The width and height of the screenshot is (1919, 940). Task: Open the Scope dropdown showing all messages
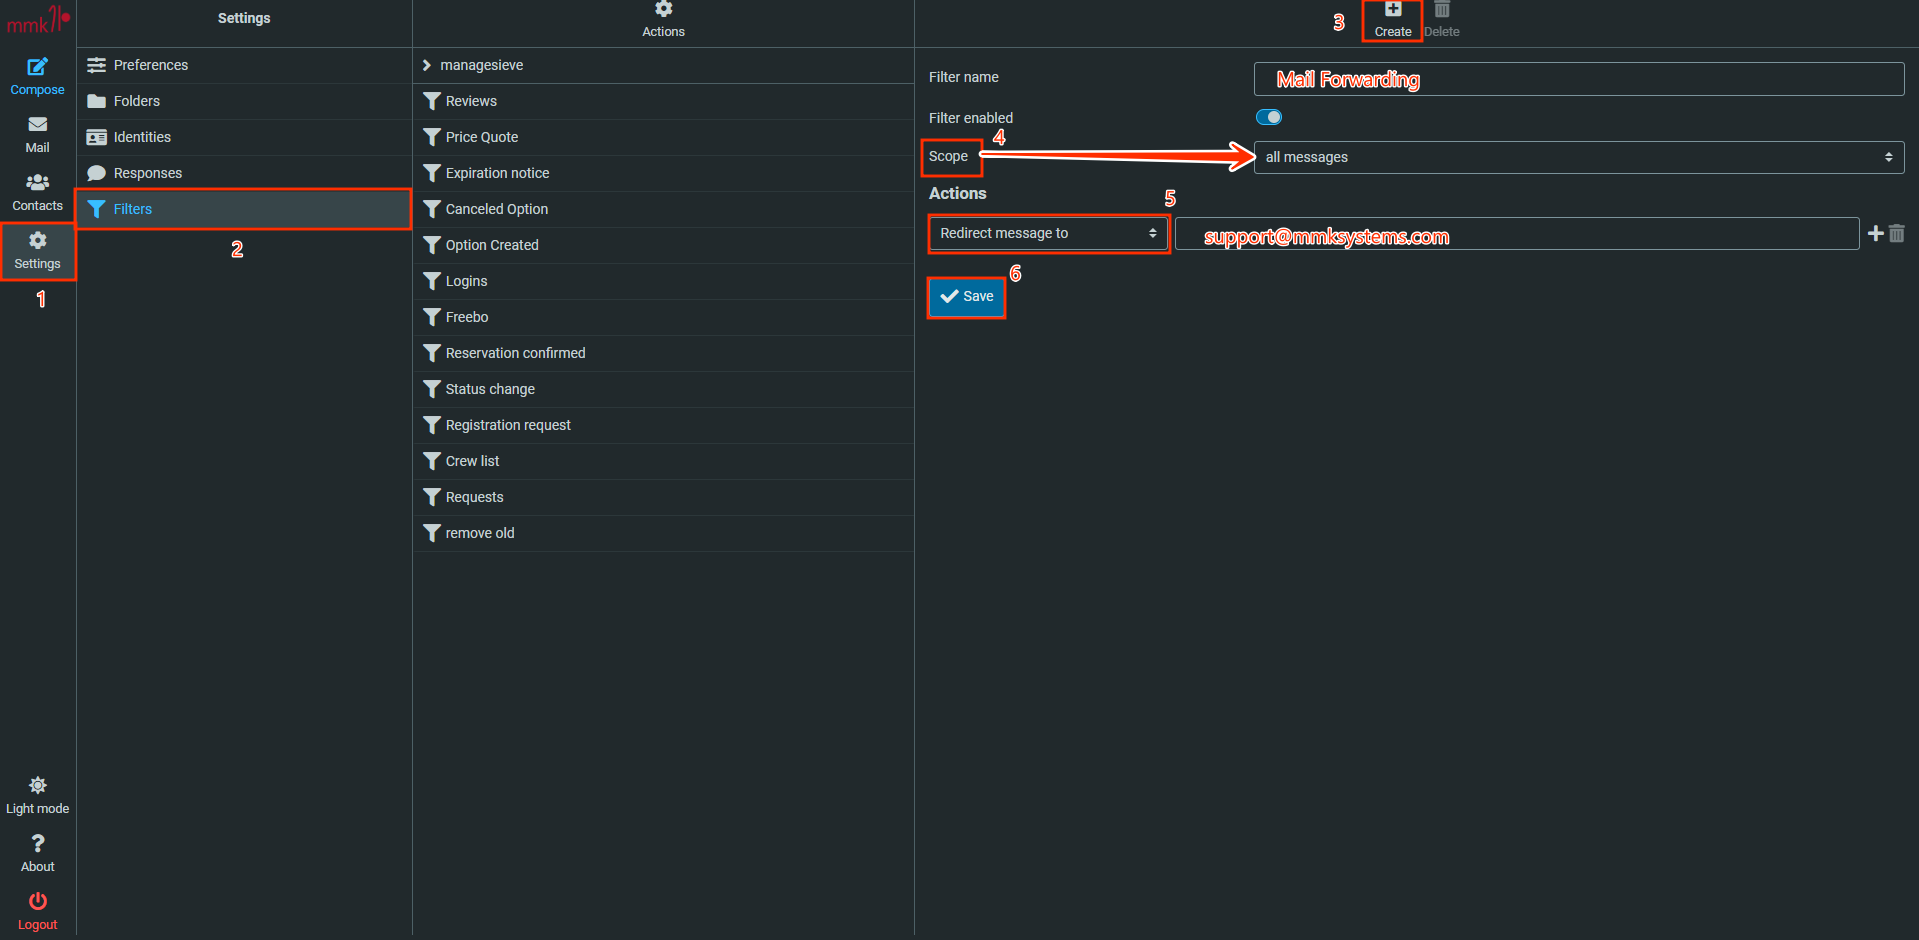[x=1579, y=157]
